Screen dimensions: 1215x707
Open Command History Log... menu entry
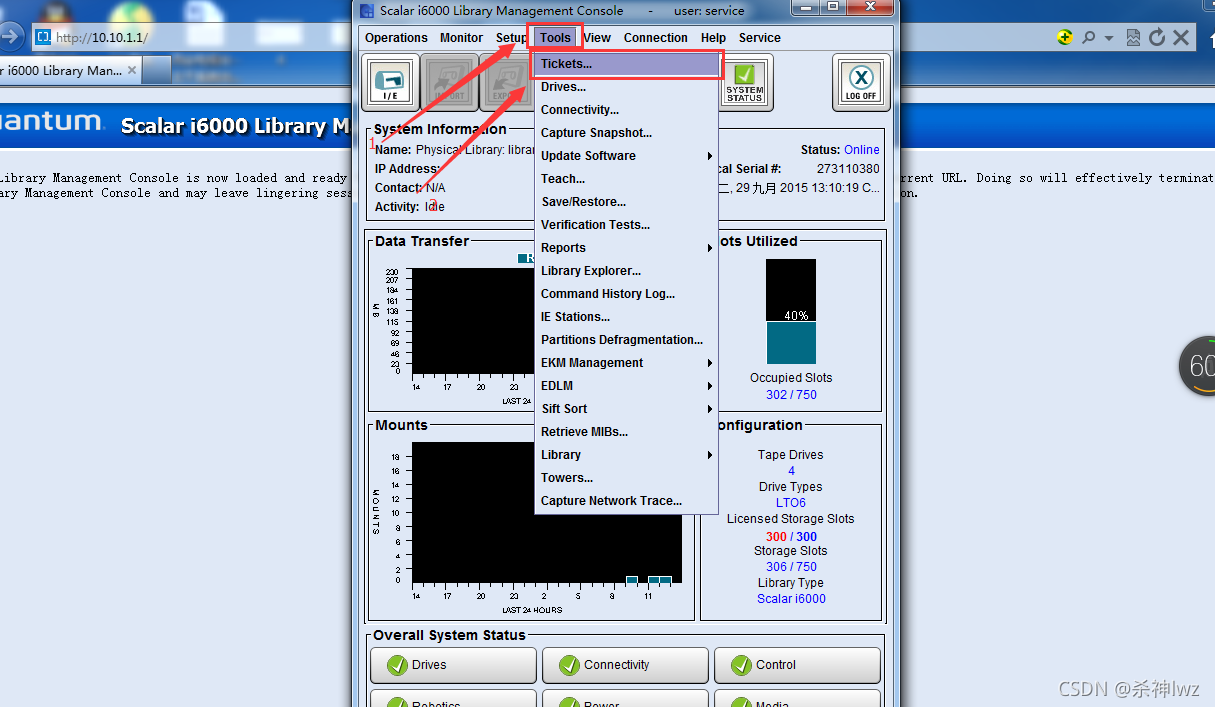point(627,294)
